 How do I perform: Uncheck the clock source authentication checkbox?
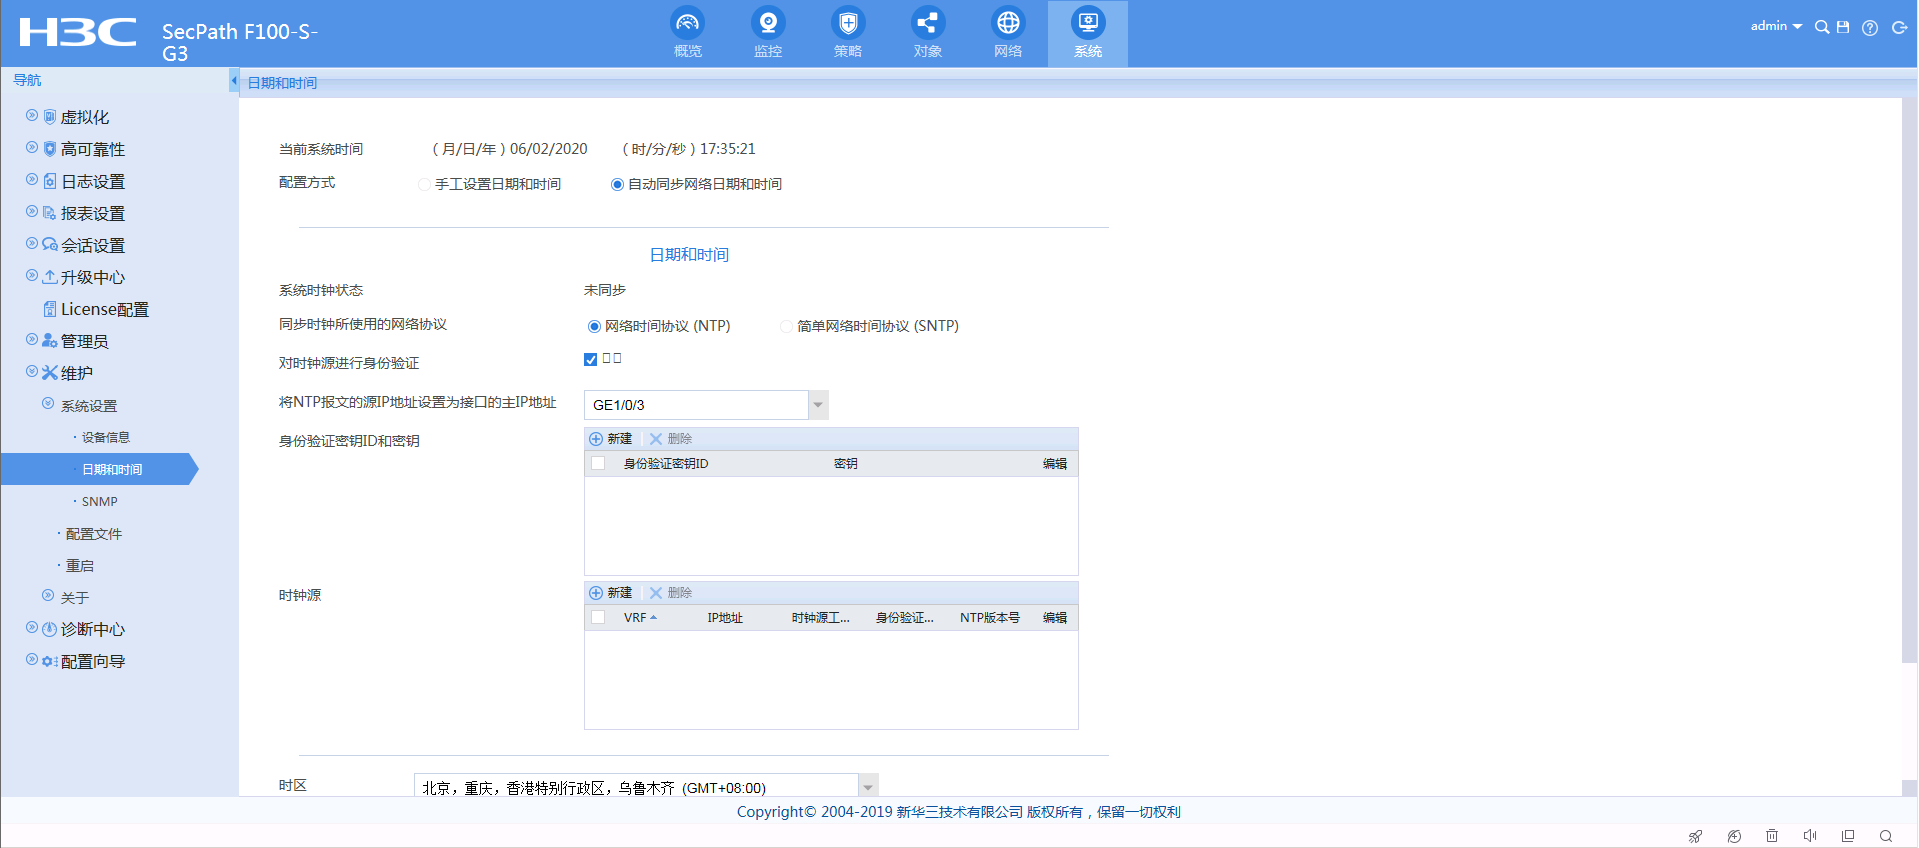(x=591, y=360)
